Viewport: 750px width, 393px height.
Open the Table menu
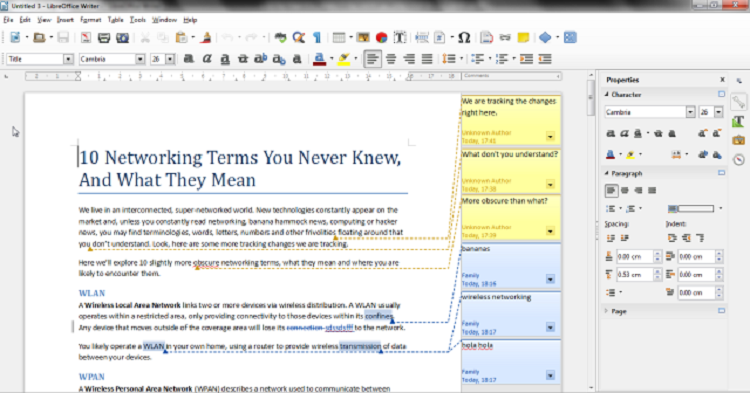[115, 20]
